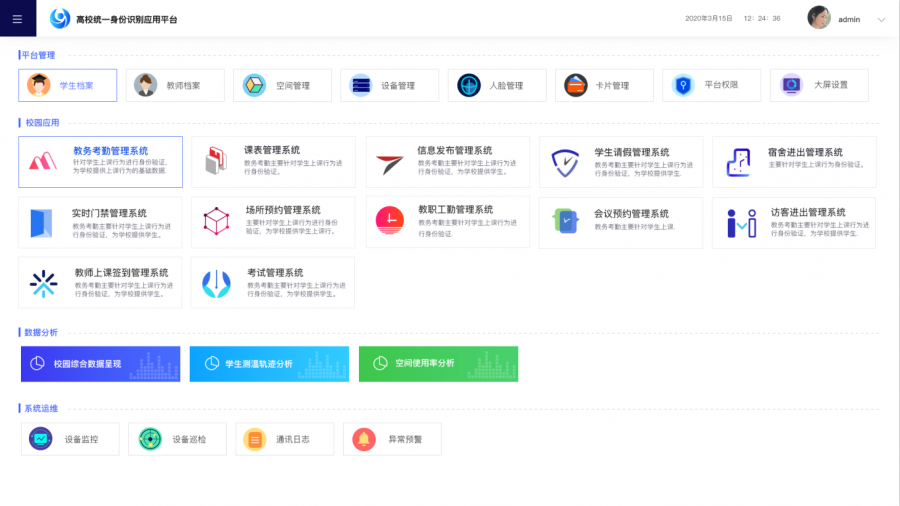This screenshot has height=506, width=900.
Task: Click the admin user avatar
Action: pos(819,18)
